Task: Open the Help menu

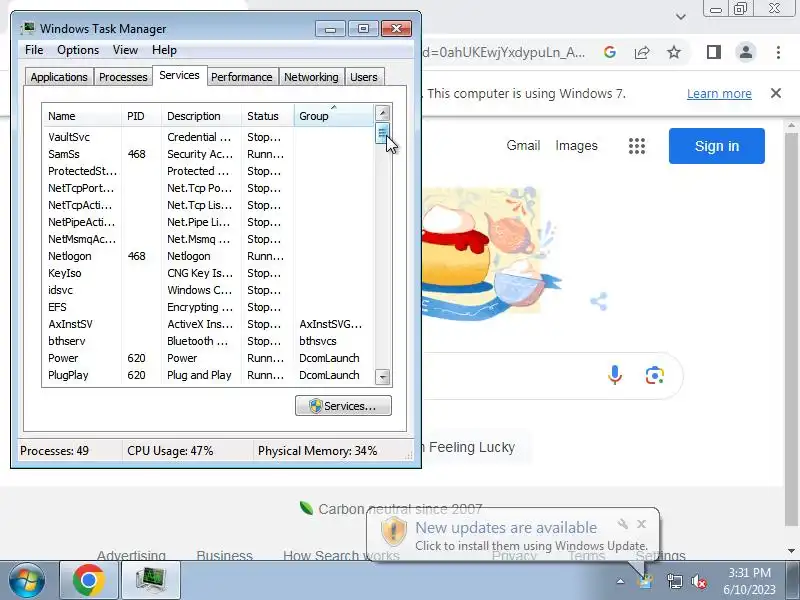Action: pos(164,50)
